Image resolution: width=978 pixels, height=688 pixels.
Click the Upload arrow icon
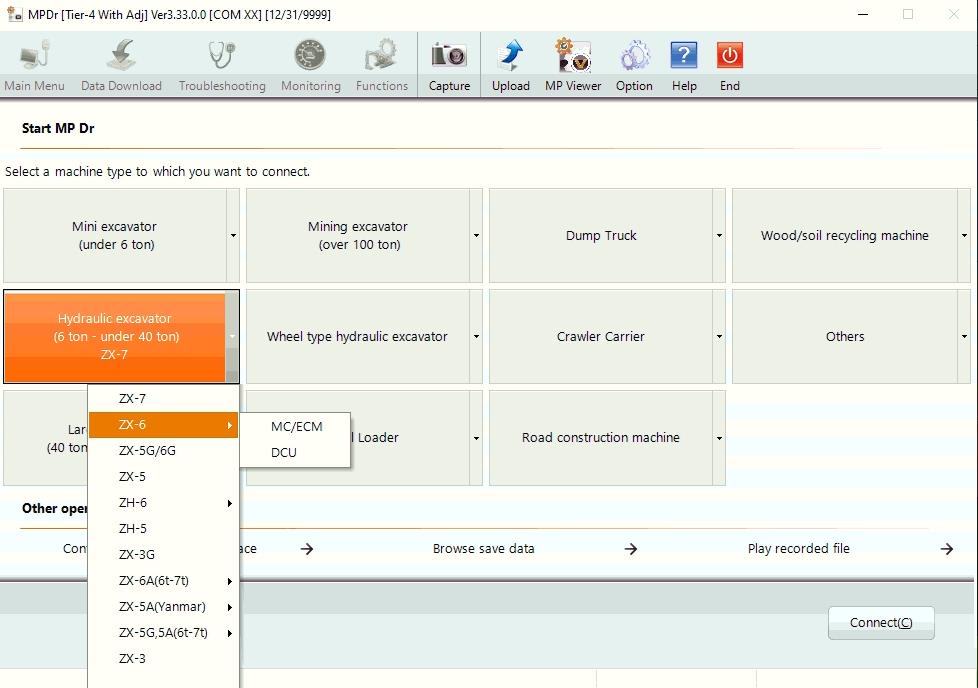click(510, 66)
